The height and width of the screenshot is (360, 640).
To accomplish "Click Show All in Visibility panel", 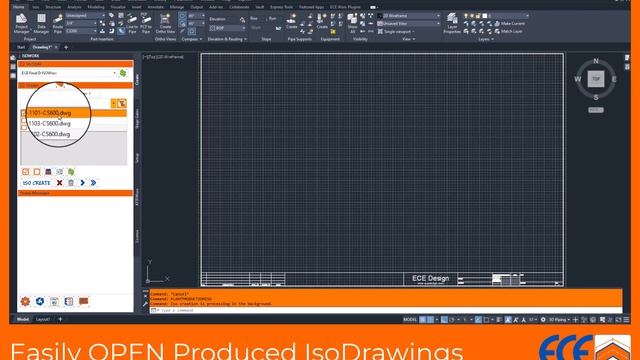I will coord(352,24).
